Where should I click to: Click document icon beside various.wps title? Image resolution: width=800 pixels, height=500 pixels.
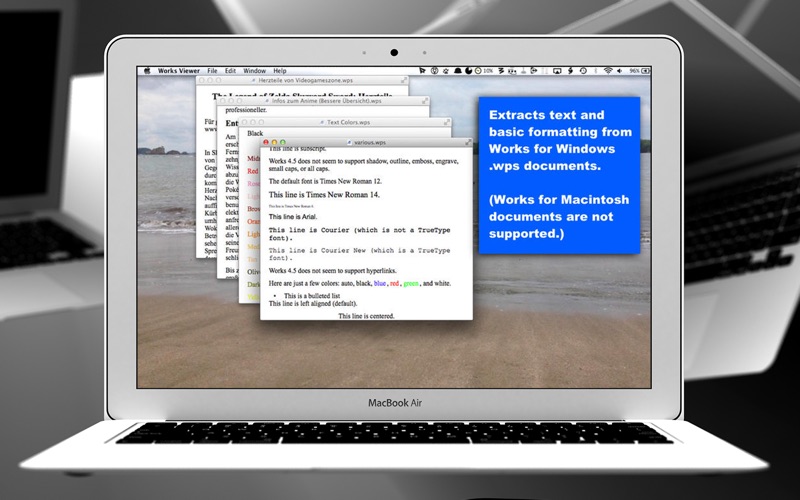[x=349, y=143]
